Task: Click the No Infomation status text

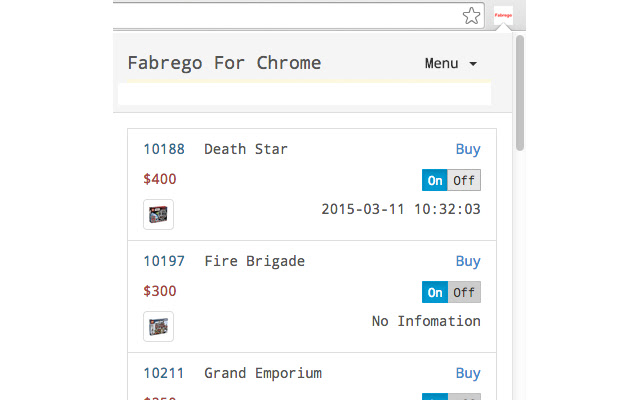Action: coord(426,321)
